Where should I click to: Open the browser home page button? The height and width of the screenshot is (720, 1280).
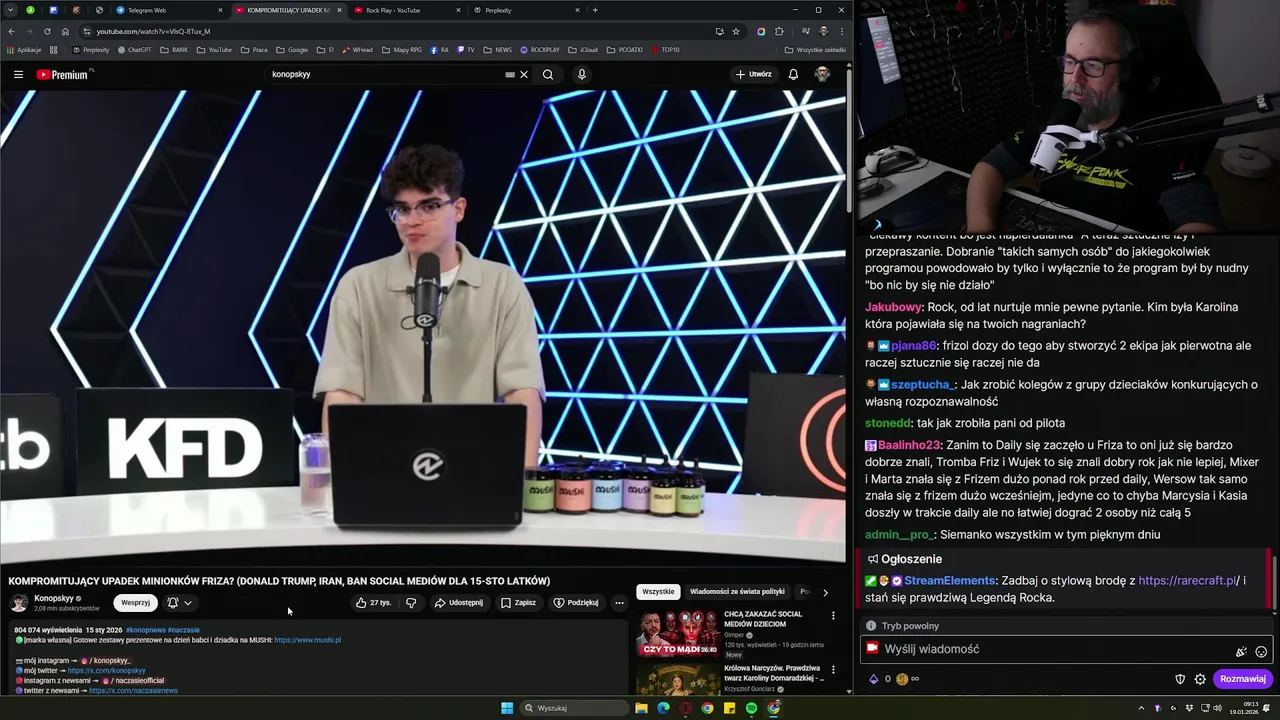pyautogui.click(x=65, y=31)
